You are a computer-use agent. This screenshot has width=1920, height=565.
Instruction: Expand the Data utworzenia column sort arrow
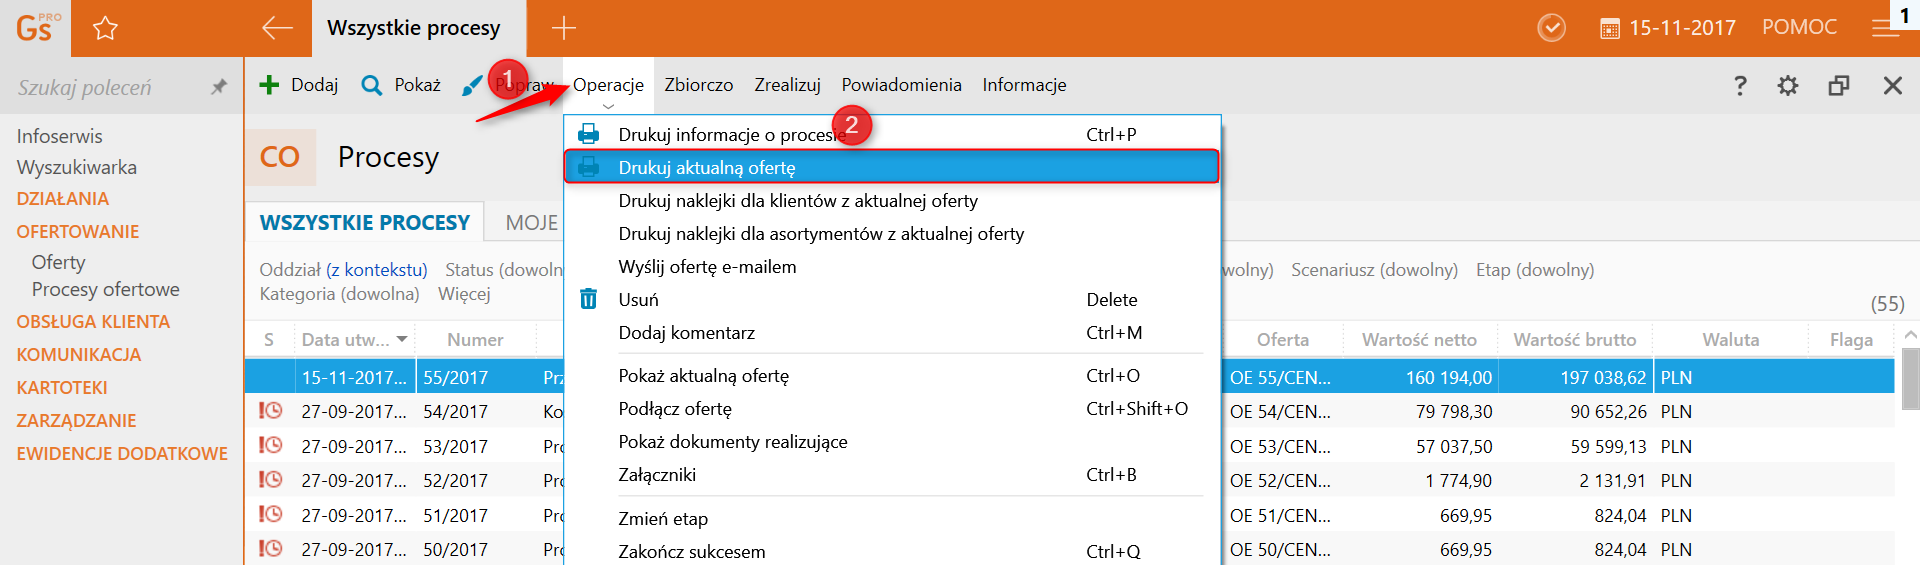coord(402,340)
